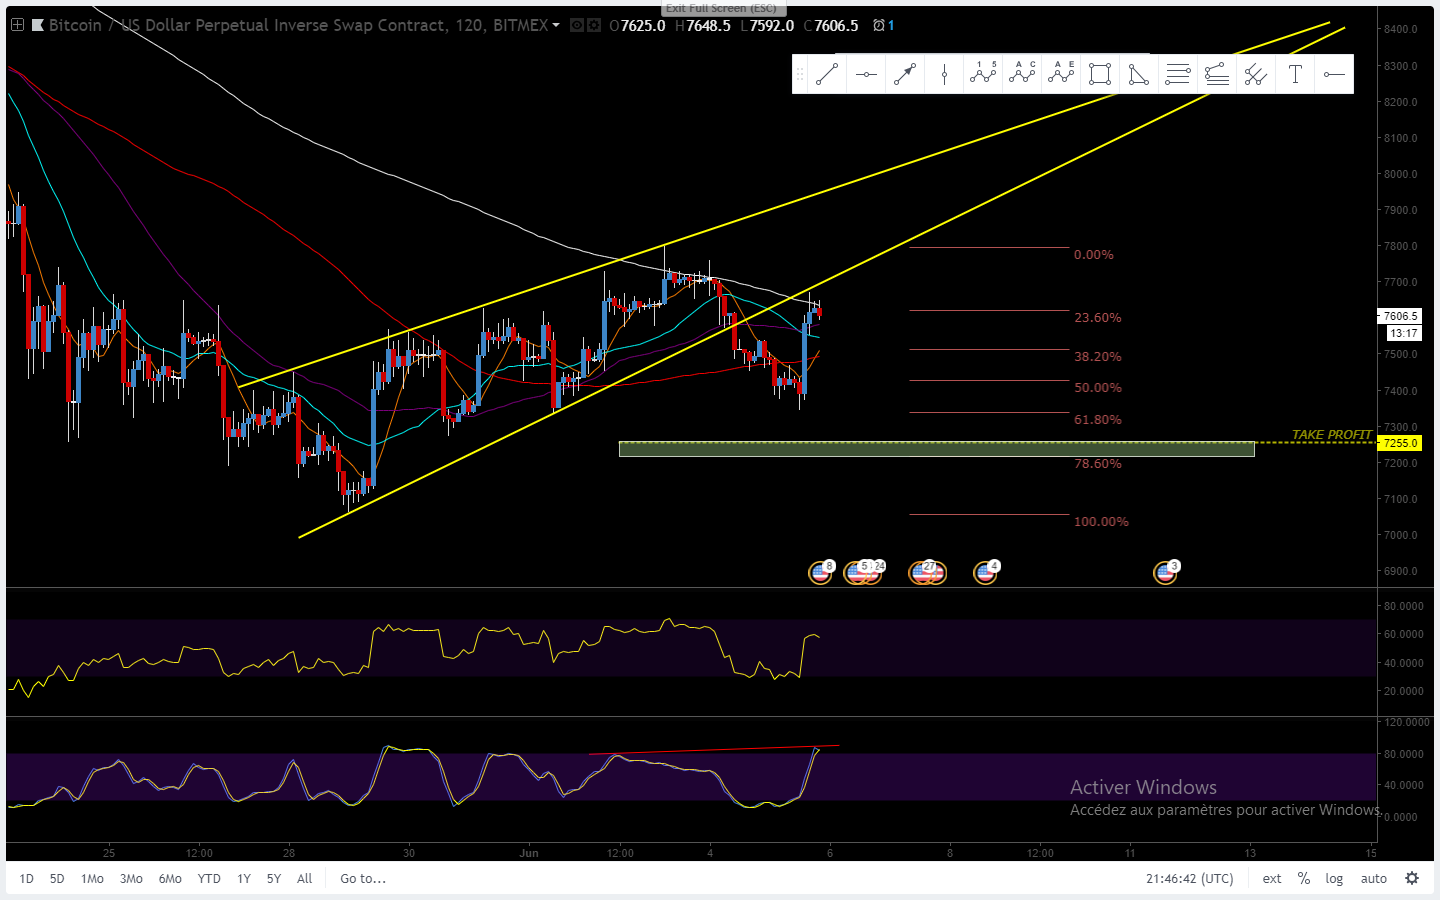Switch to the YTD time range
1440x900 pixels.
click(x=209, y=878)
